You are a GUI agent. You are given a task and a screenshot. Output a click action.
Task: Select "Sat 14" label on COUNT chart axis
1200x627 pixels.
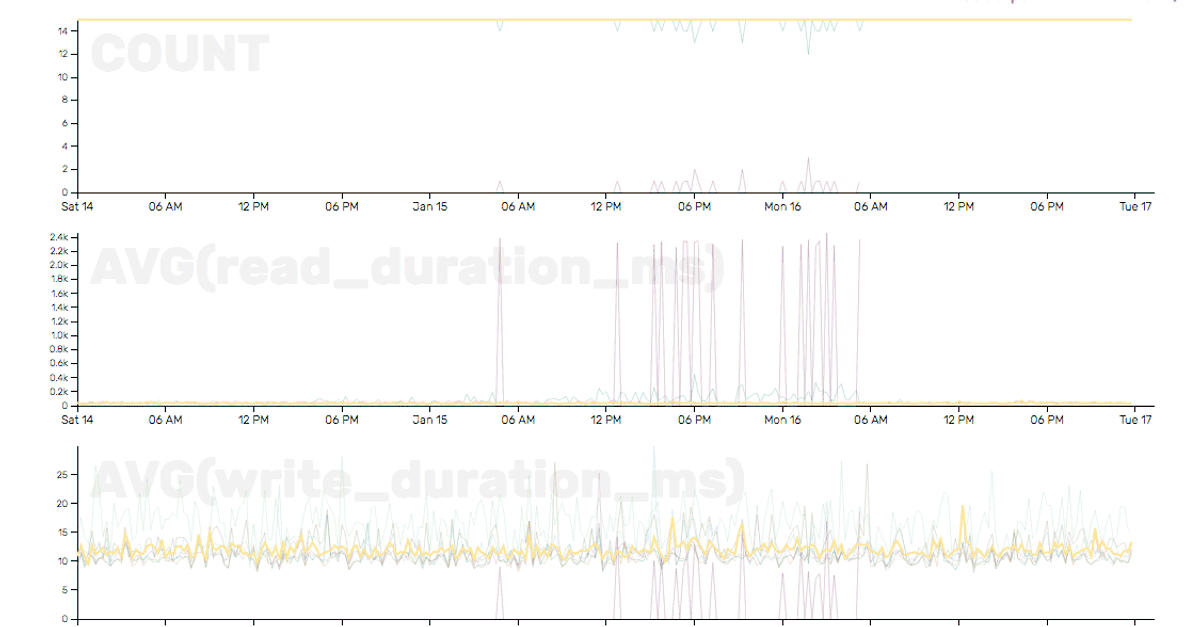[x=77, y=207]
